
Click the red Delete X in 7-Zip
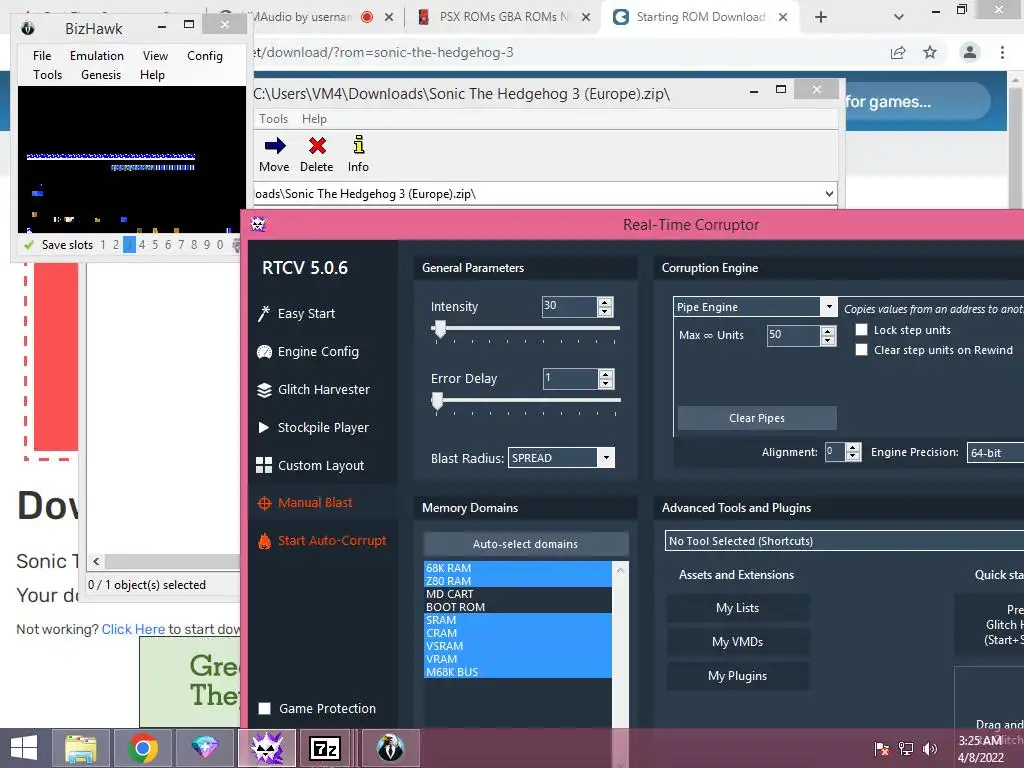coord(317,154)
